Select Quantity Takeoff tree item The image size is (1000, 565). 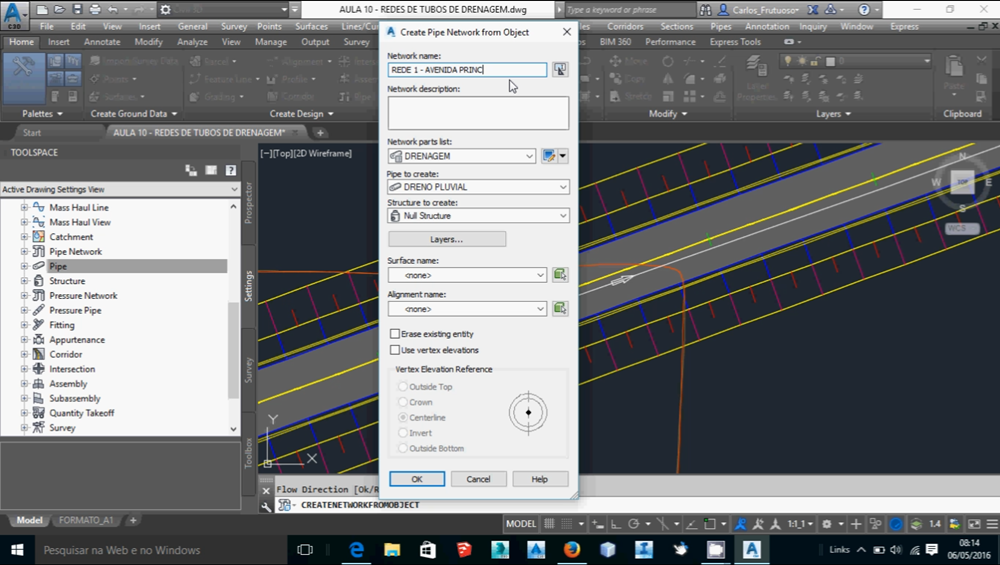coord(82,413)
